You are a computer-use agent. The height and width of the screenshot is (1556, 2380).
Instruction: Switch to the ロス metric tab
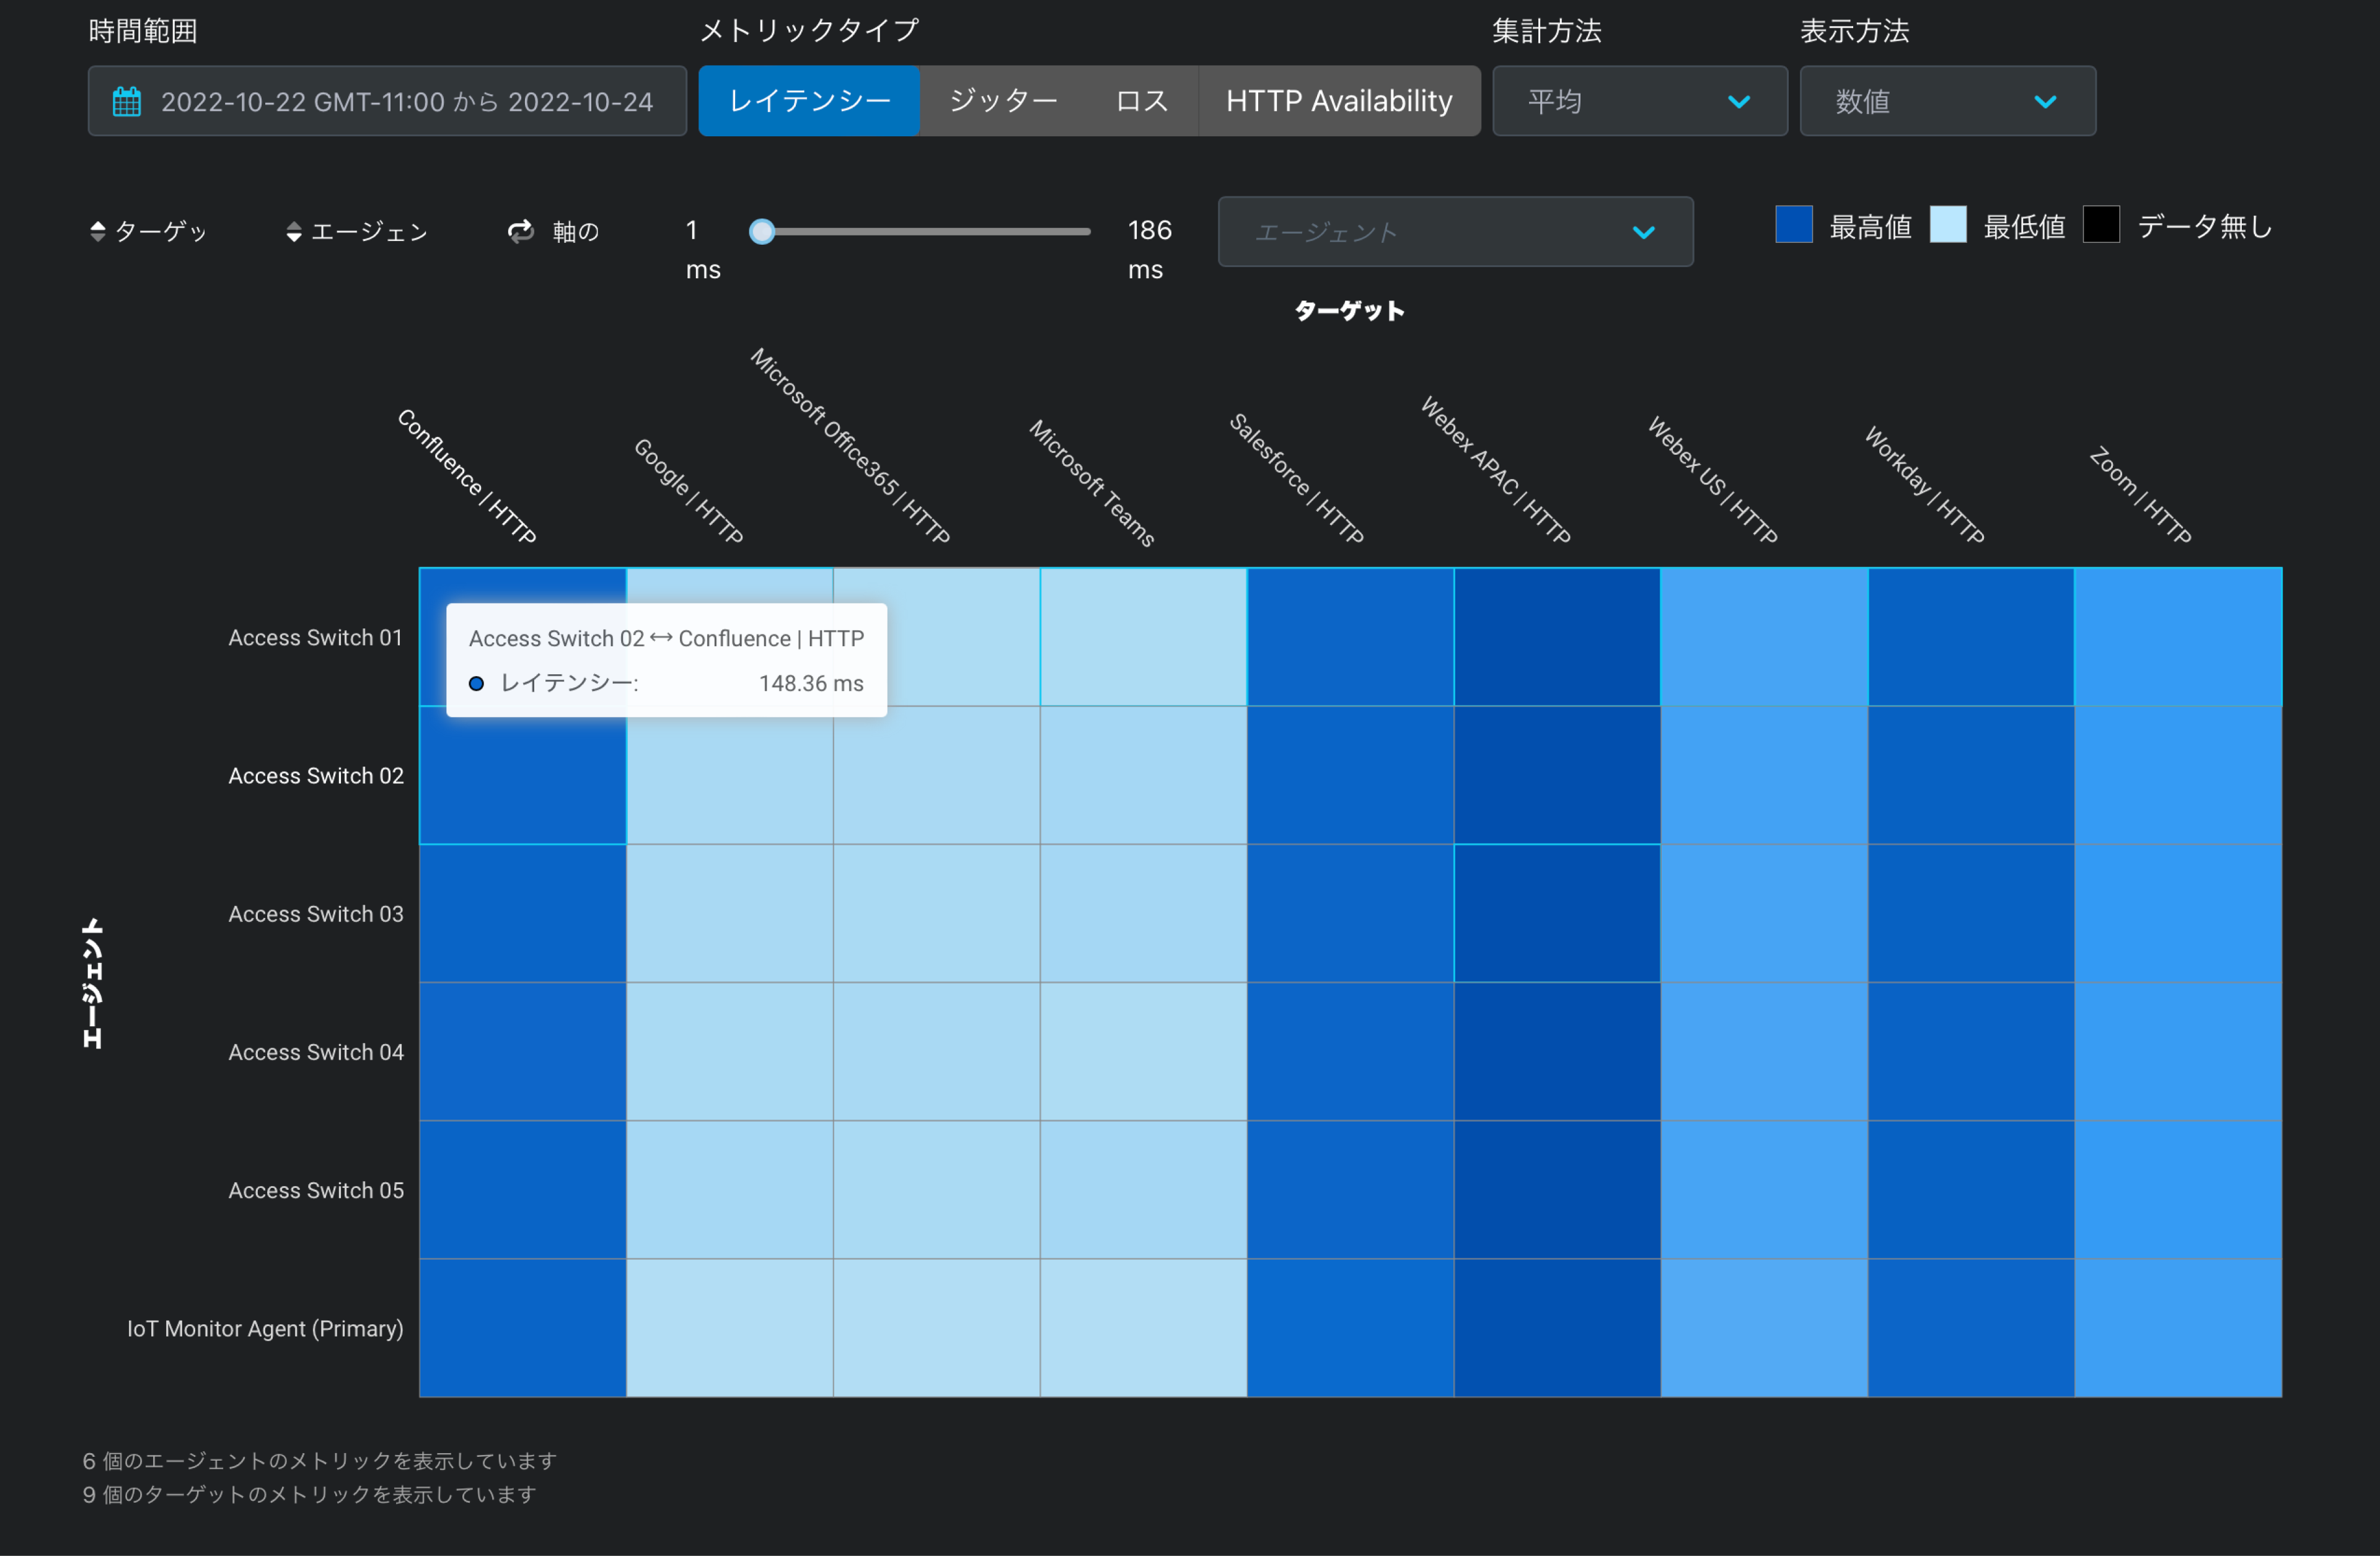[1142, 101]
